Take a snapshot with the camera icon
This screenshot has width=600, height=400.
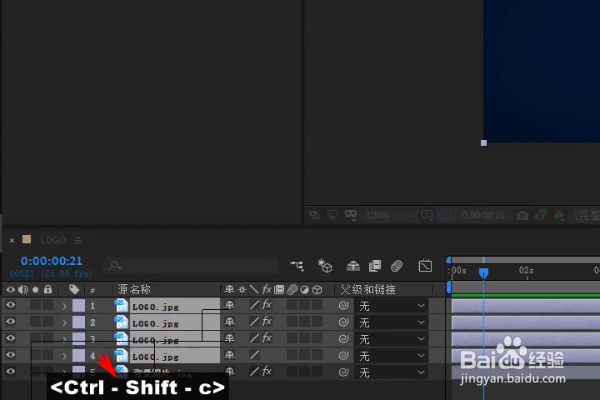point(522,216)
